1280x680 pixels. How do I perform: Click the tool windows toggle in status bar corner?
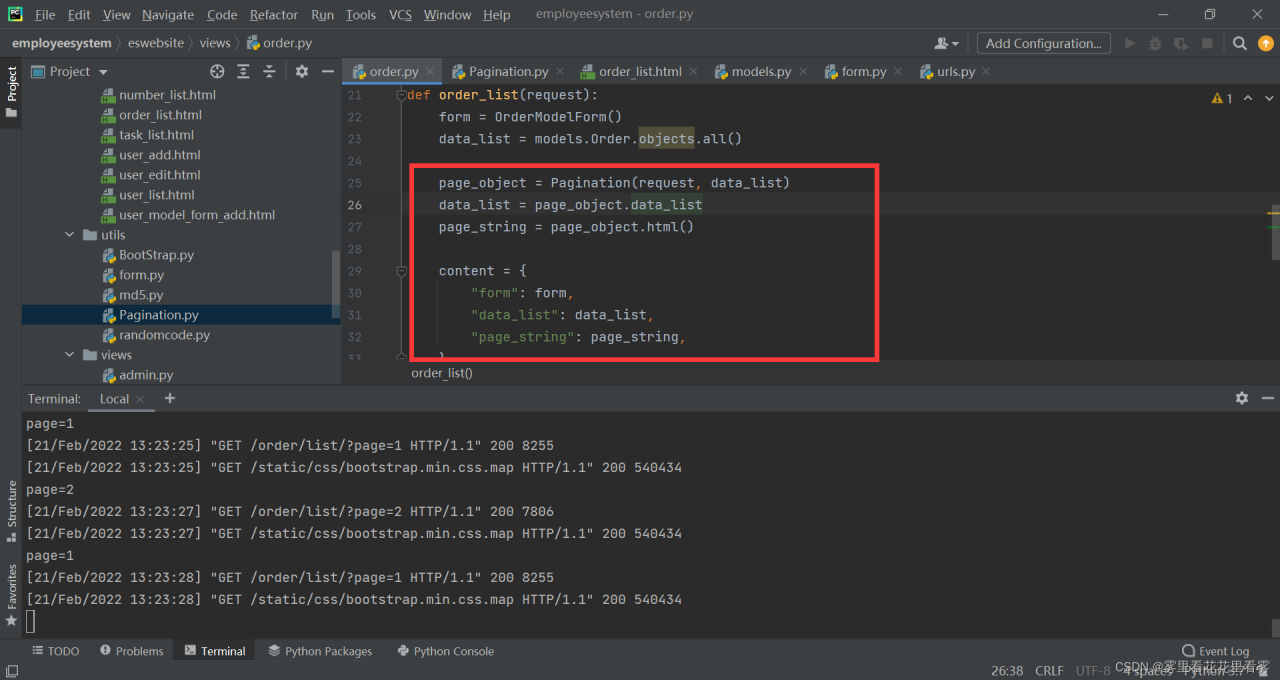click(x=10, y=671)
